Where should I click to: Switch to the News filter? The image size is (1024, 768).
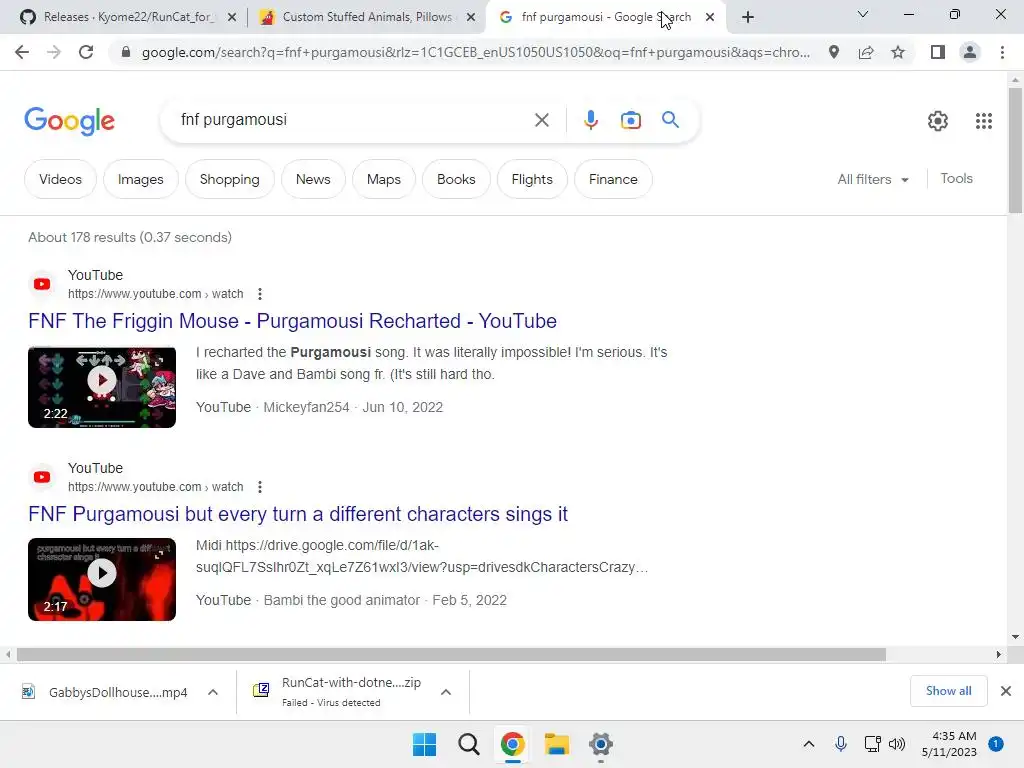point(313,179)
